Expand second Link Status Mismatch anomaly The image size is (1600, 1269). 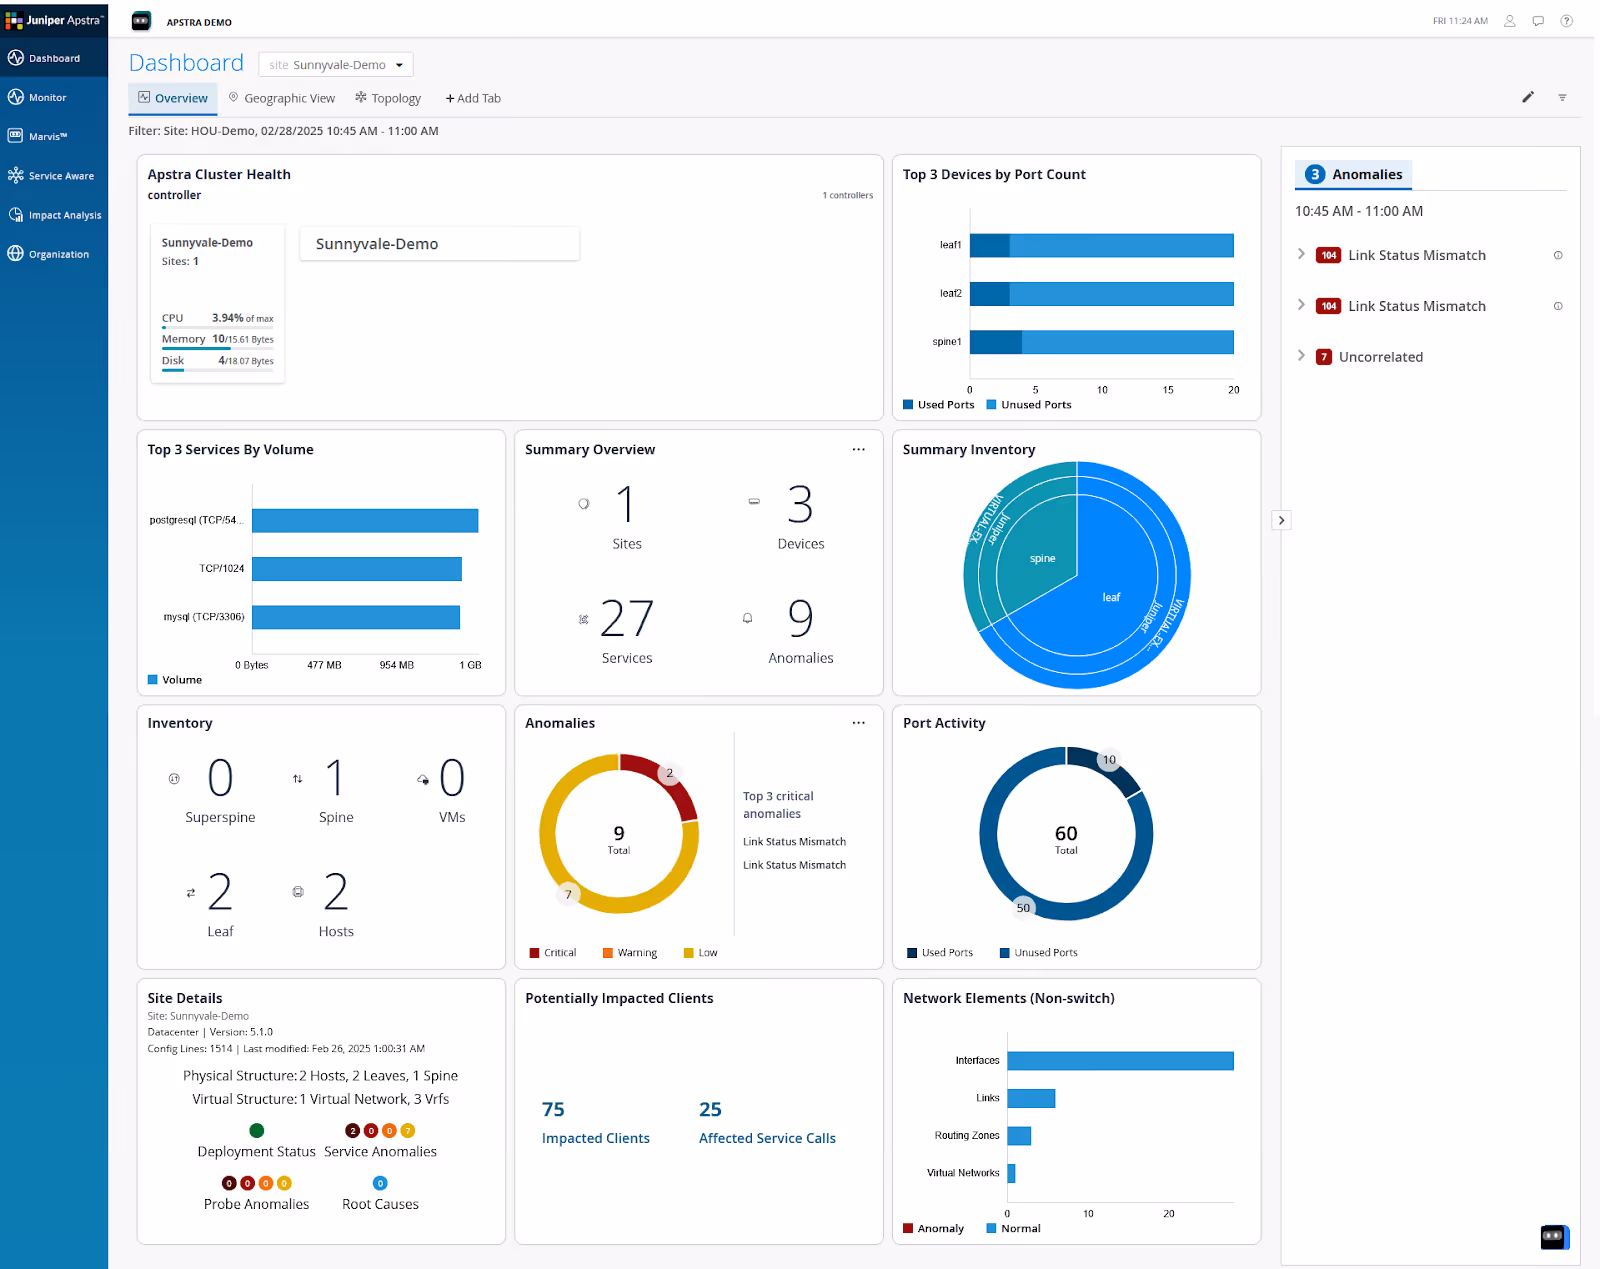pyautogui.click(x=1301, y=305)
